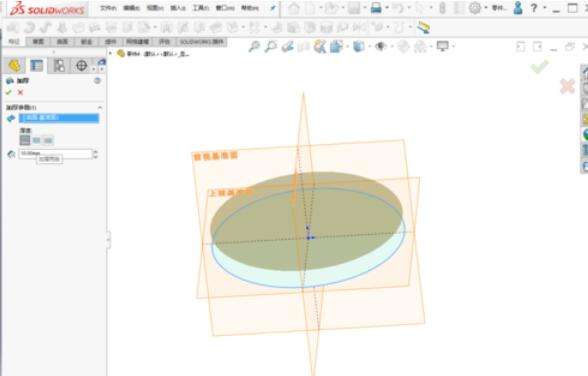Viewport: 588px width, 376px height.
Task: Click the Save icon in top toolbar
Action: [354, 8]
